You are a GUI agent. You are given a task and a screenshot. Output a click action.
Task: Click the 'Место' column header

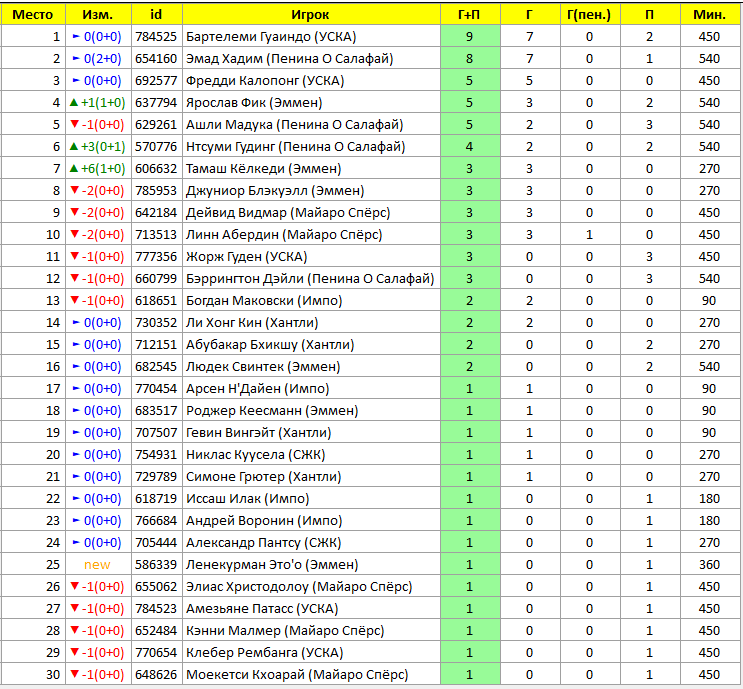click(33, 15)
